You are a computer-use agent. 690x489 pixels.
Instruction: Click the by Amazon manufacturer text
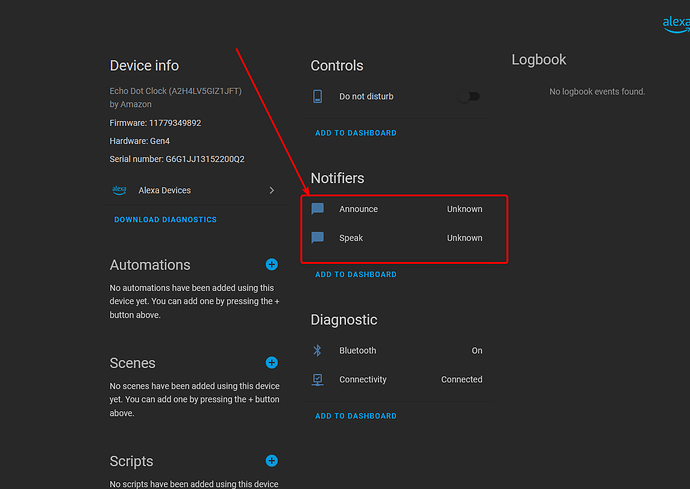pyautogui.click(x=131, y=104)
